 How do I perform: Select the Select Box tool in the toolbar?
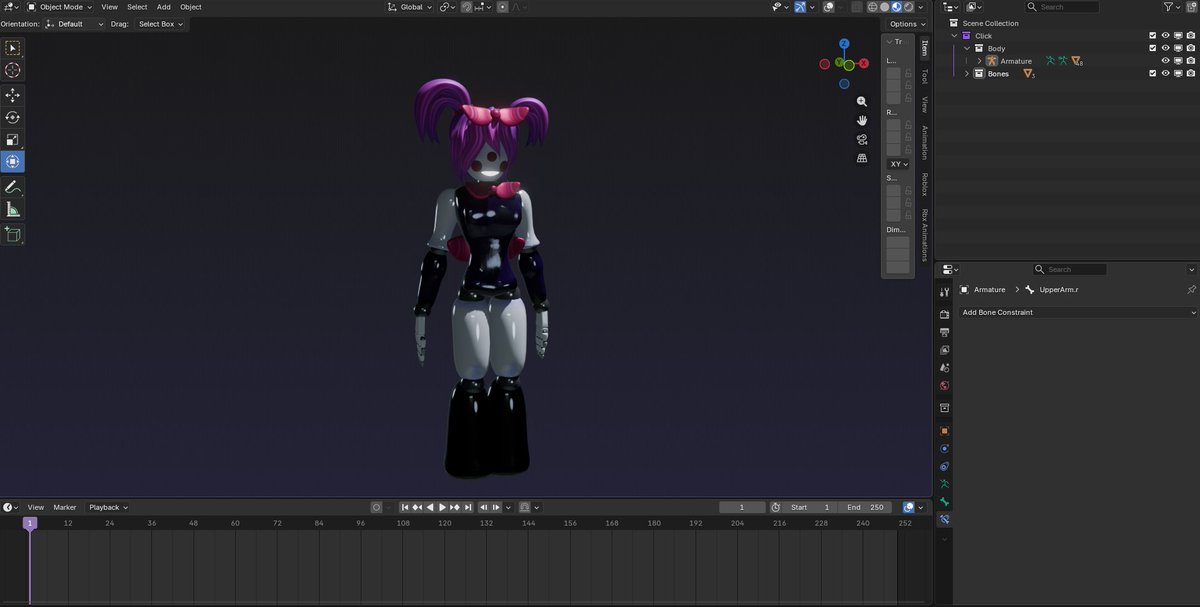point(12,48)
